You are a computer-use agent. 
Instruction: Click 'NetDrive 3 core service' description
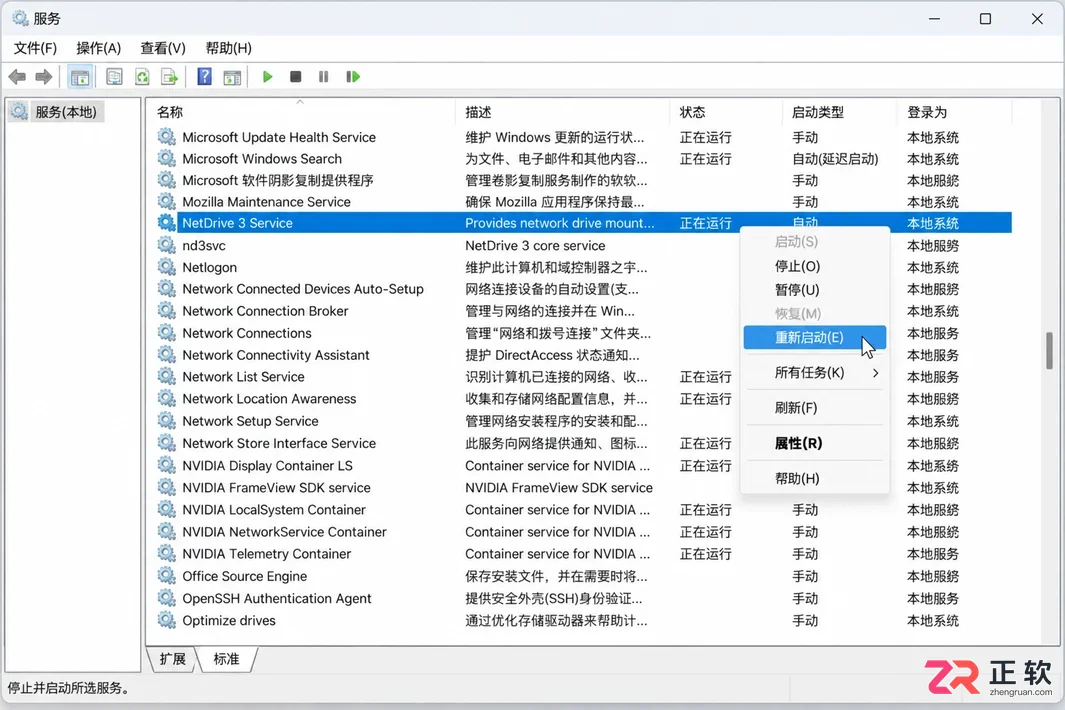(535, 245)
